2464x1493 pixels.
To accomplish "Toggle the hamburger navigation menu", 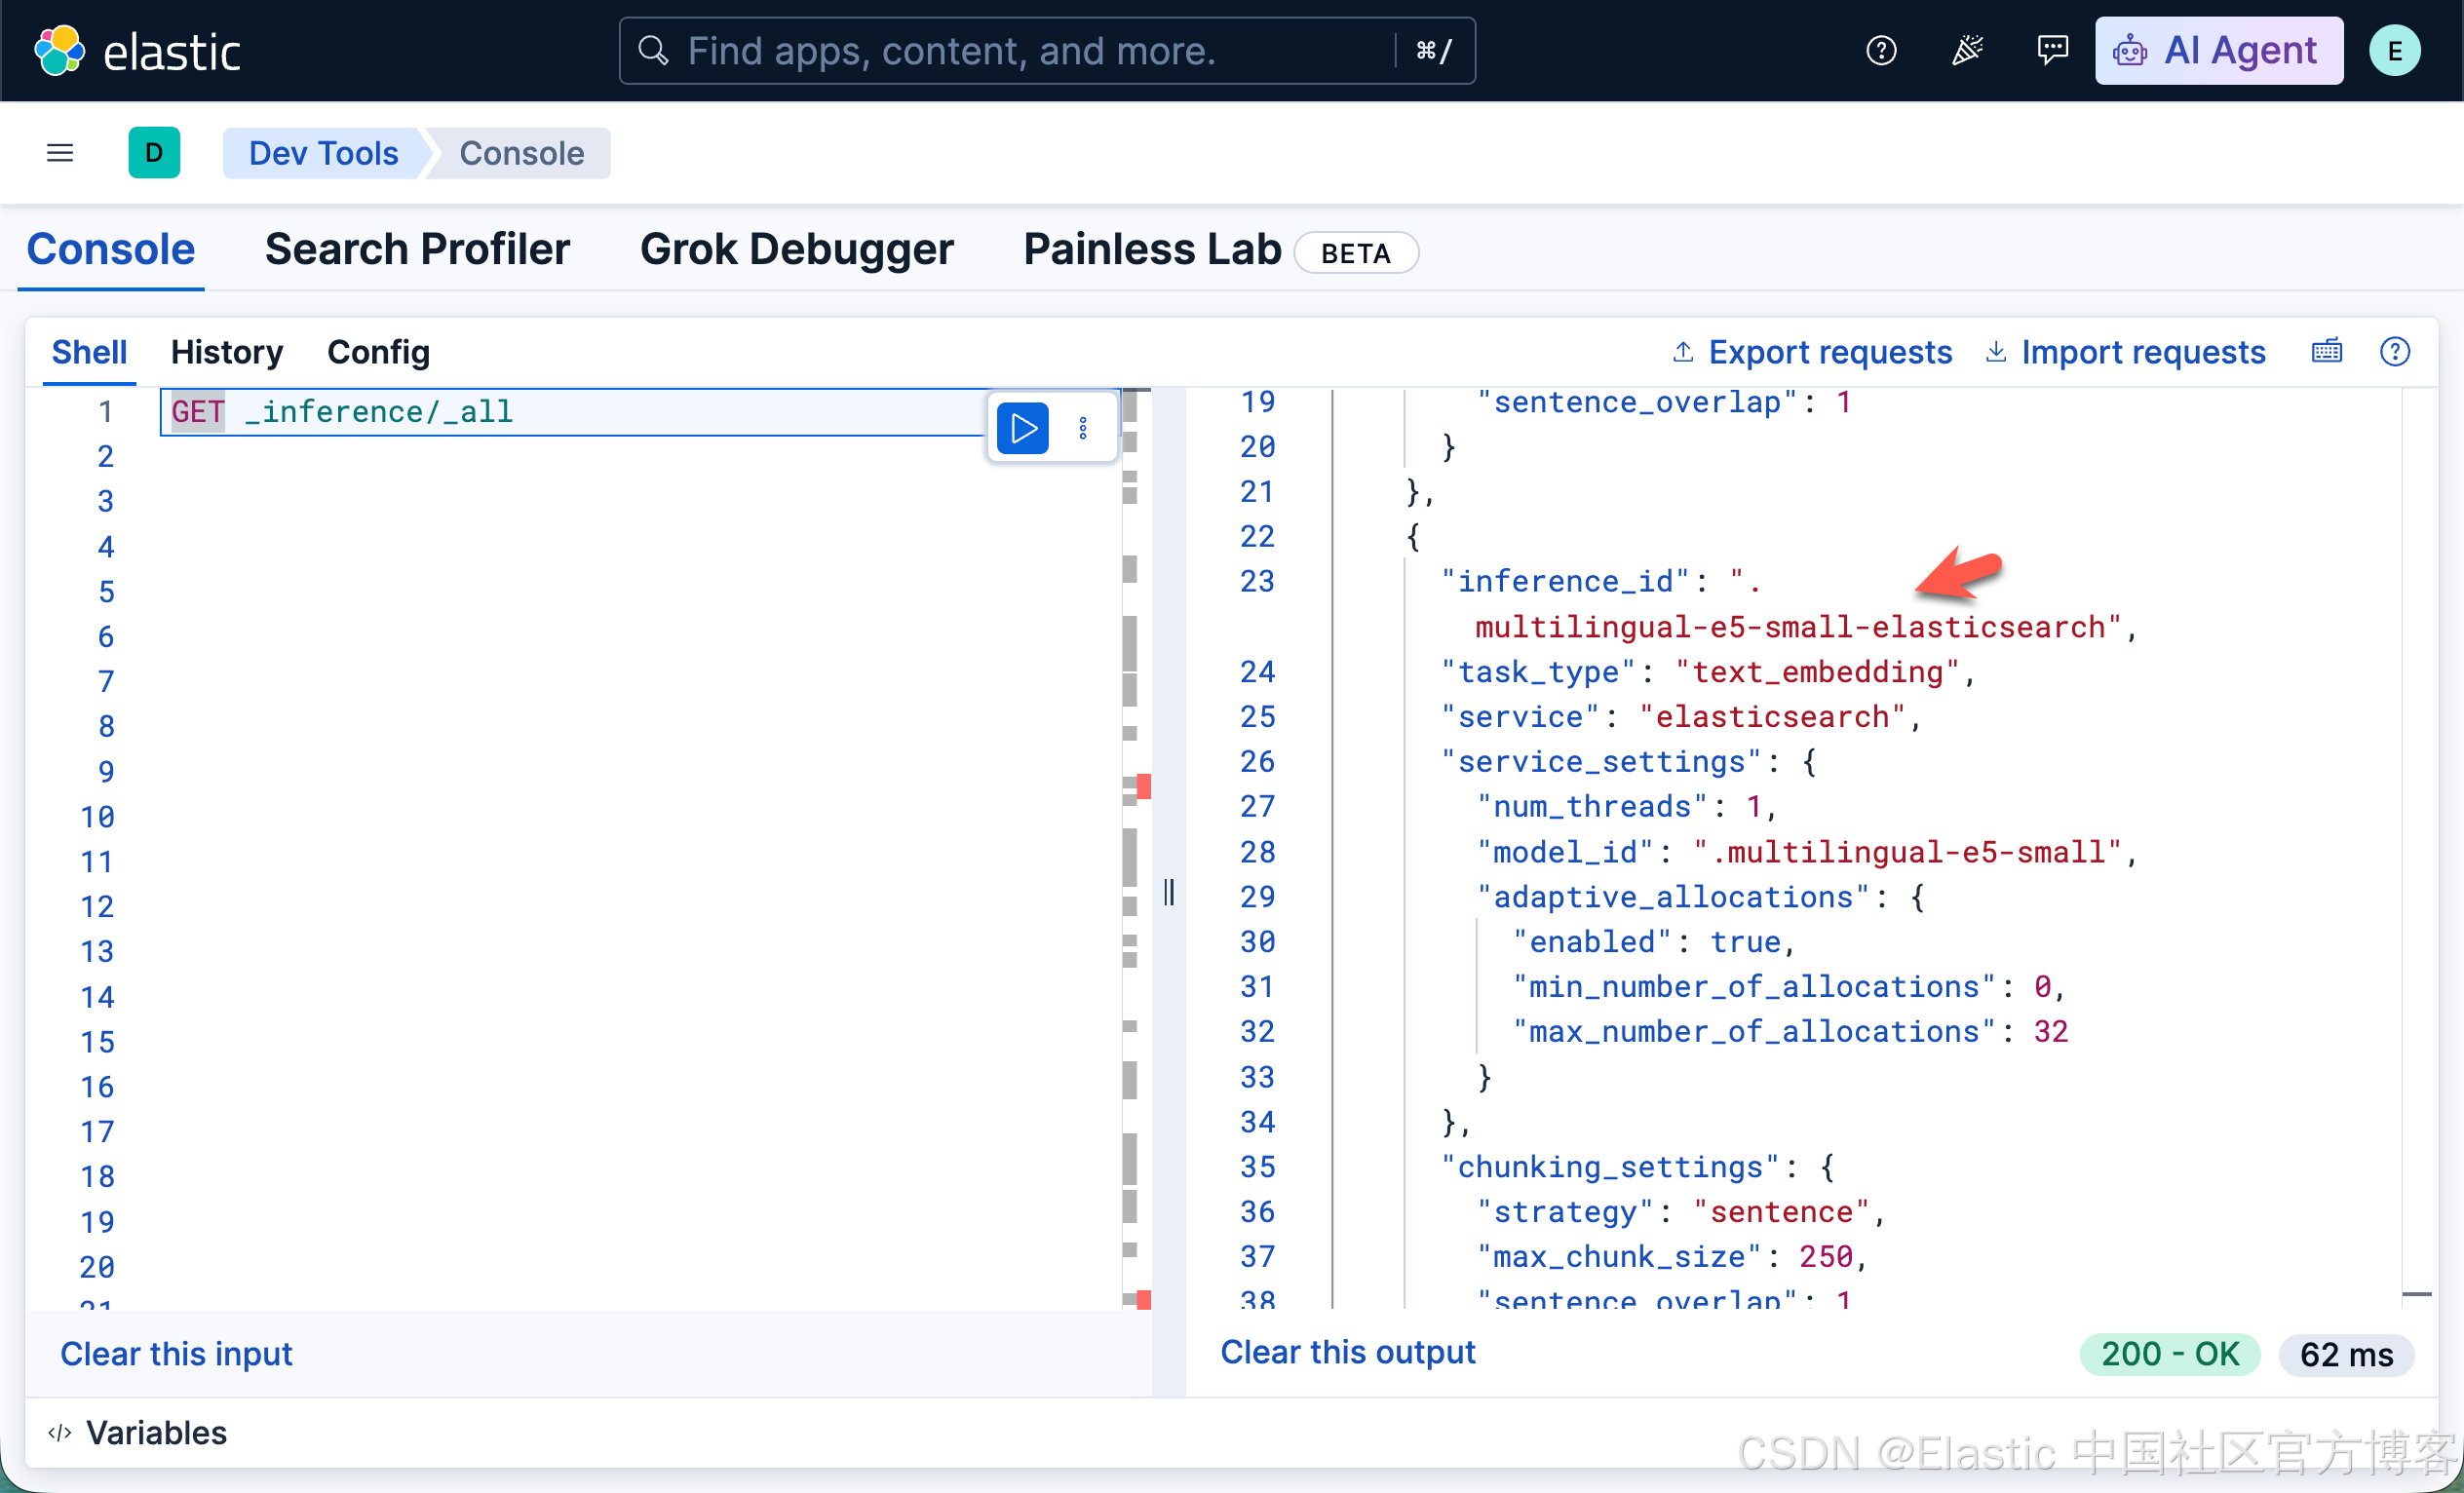I will tap(60, 153).
